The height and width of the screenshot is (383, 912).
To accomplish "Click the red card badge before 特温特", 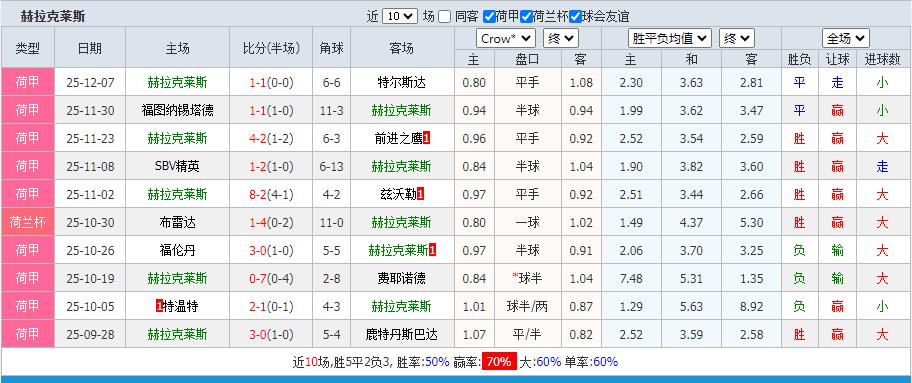I will (x=159, y=306).
